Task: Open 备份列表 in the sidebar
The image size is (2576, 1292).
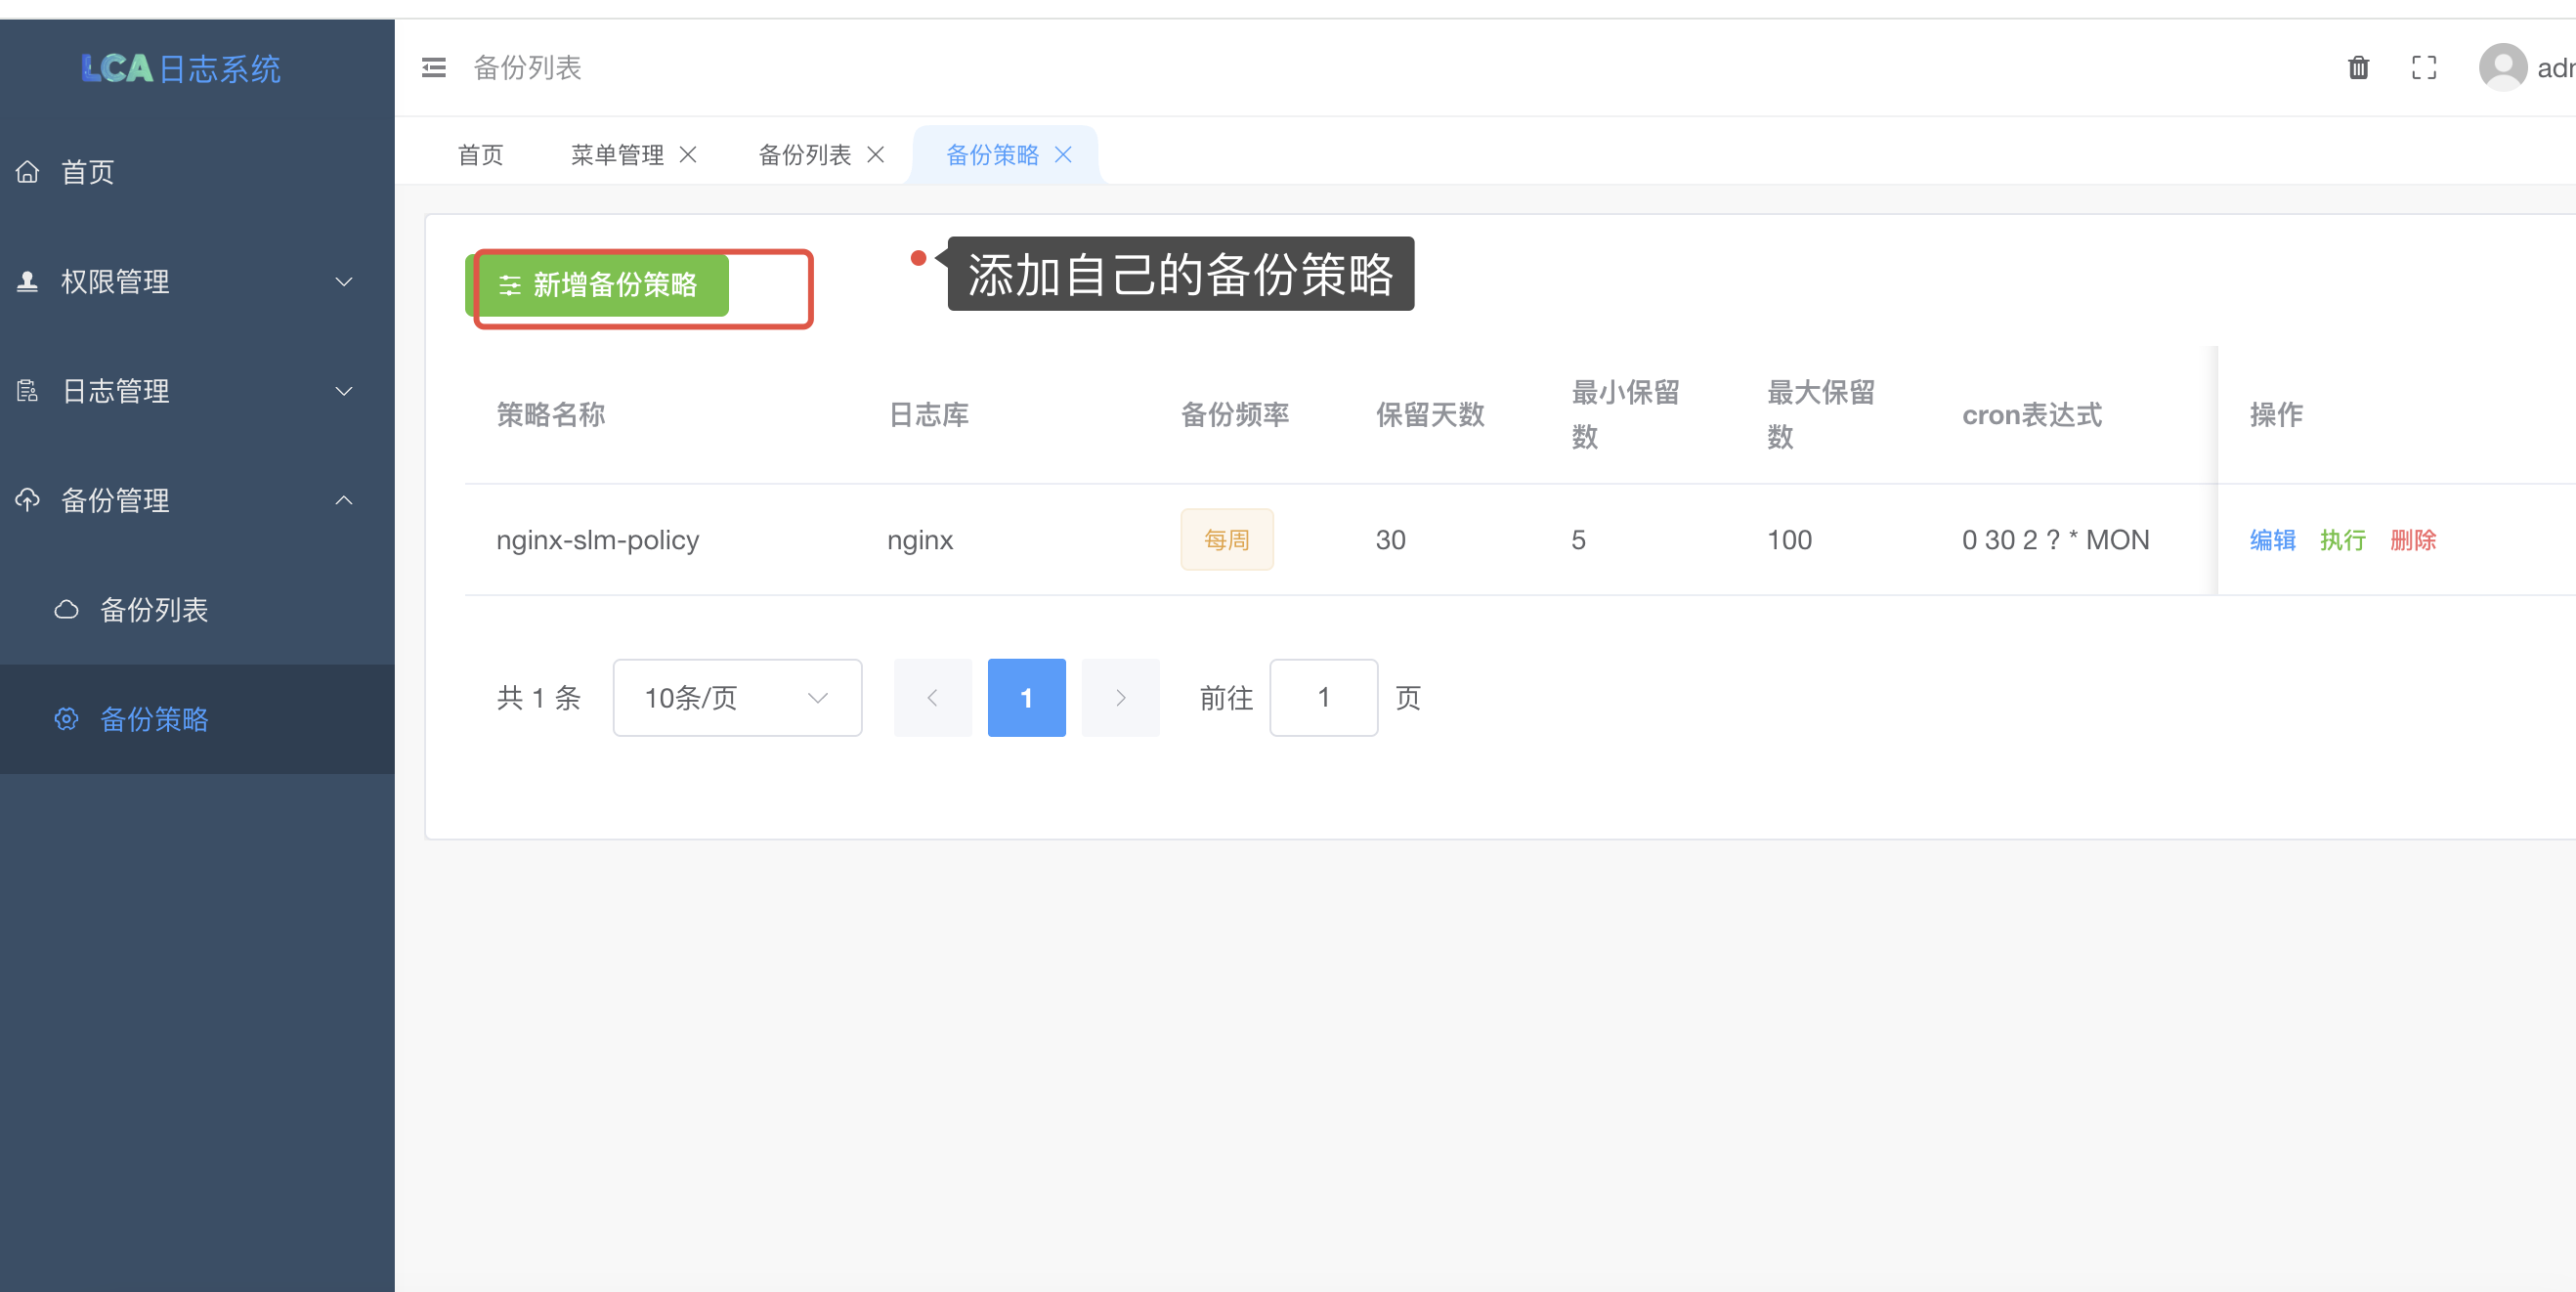Action: 154,610
